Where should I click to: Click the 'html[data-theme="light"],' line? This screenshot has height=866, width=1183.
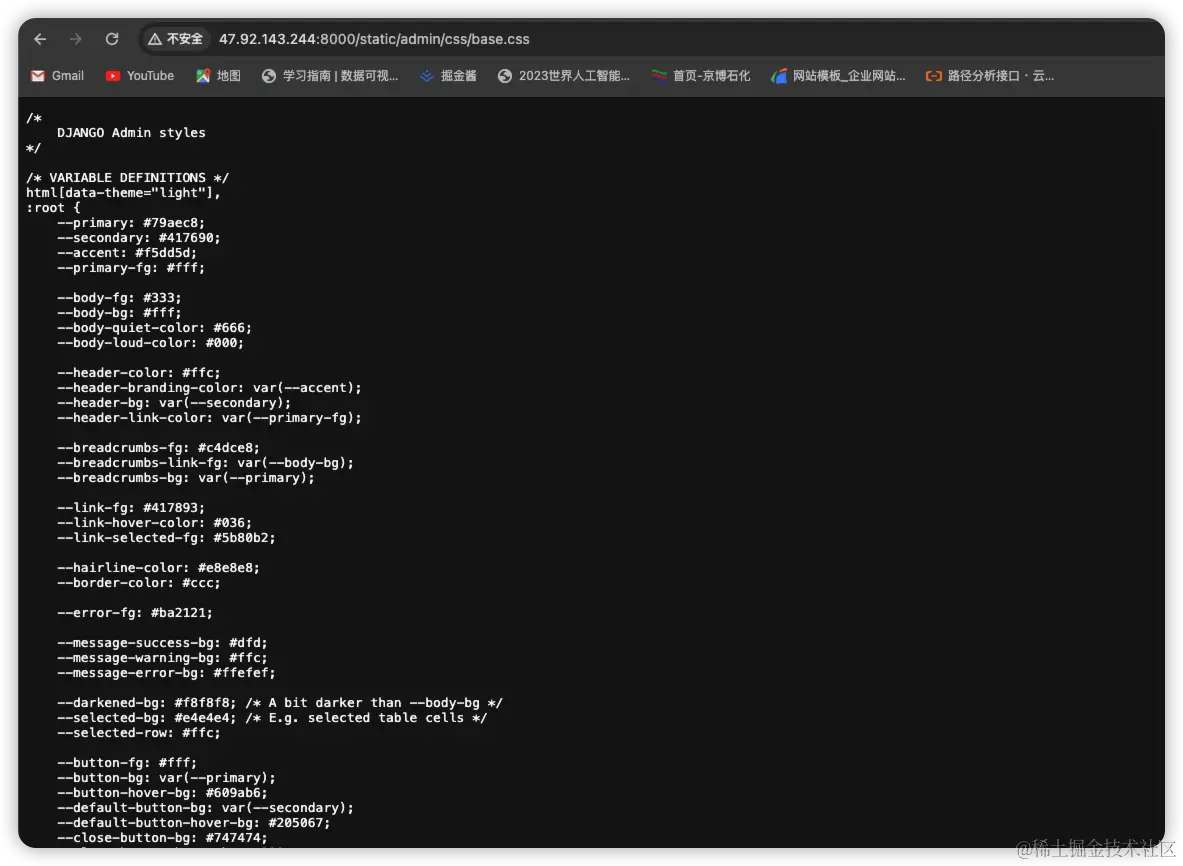click(x=124, y=193)
